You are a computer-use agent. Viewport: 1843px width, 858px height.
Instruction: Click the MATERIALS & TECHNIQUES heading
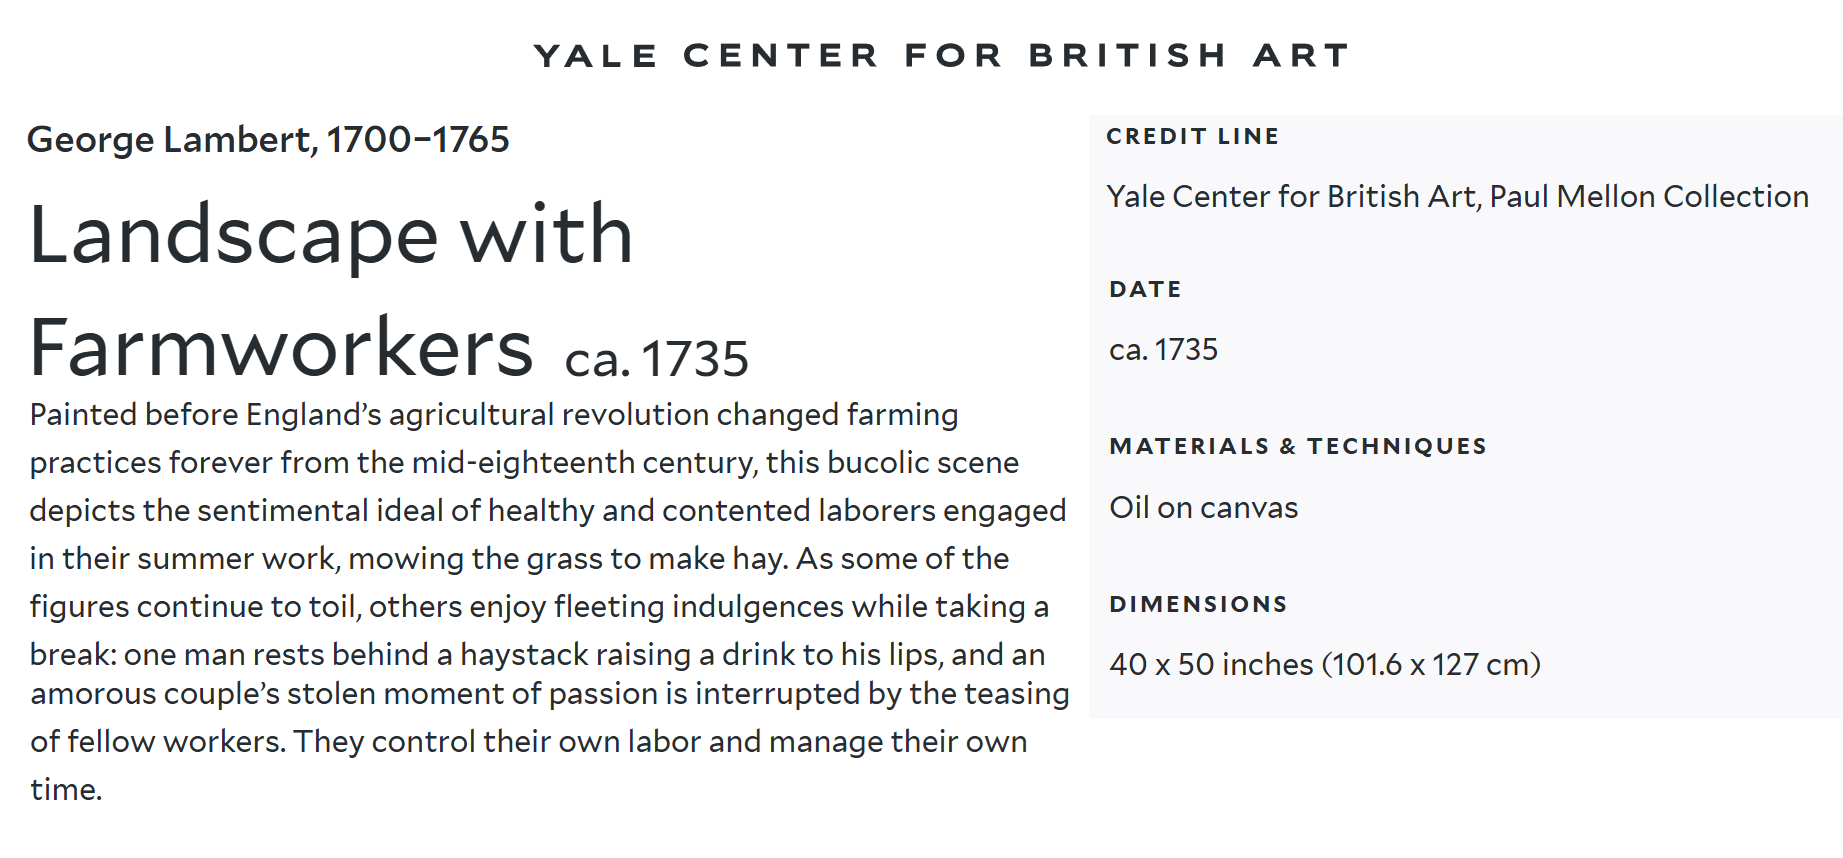[x=1297, y=446]
